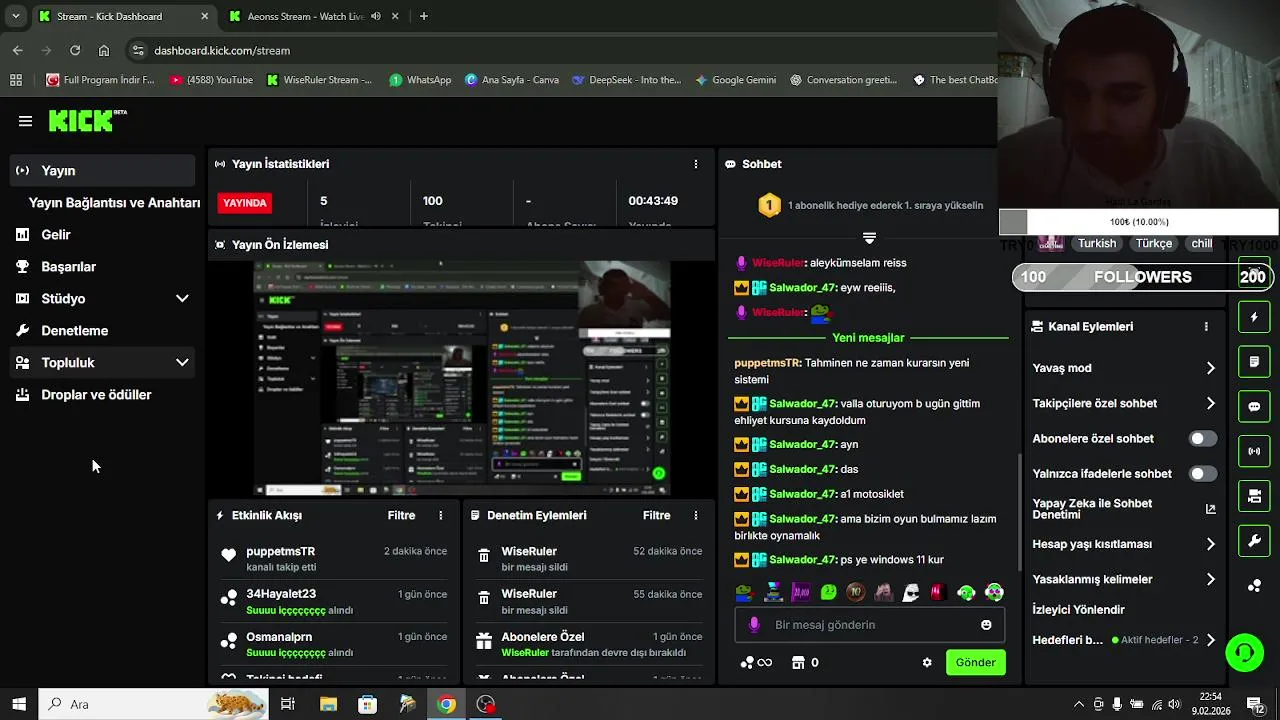Open Chrome from the taskbar

click(446, 704)
